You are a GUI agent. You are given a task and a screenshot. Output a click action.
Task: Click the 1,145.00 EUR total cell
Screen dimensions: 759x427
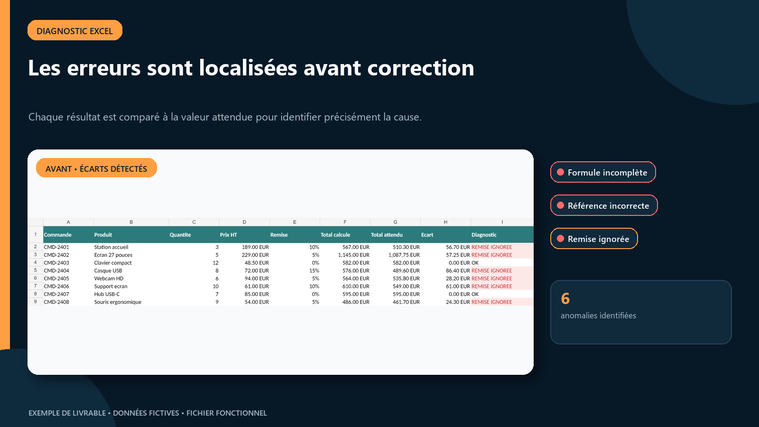coord(345,255)
